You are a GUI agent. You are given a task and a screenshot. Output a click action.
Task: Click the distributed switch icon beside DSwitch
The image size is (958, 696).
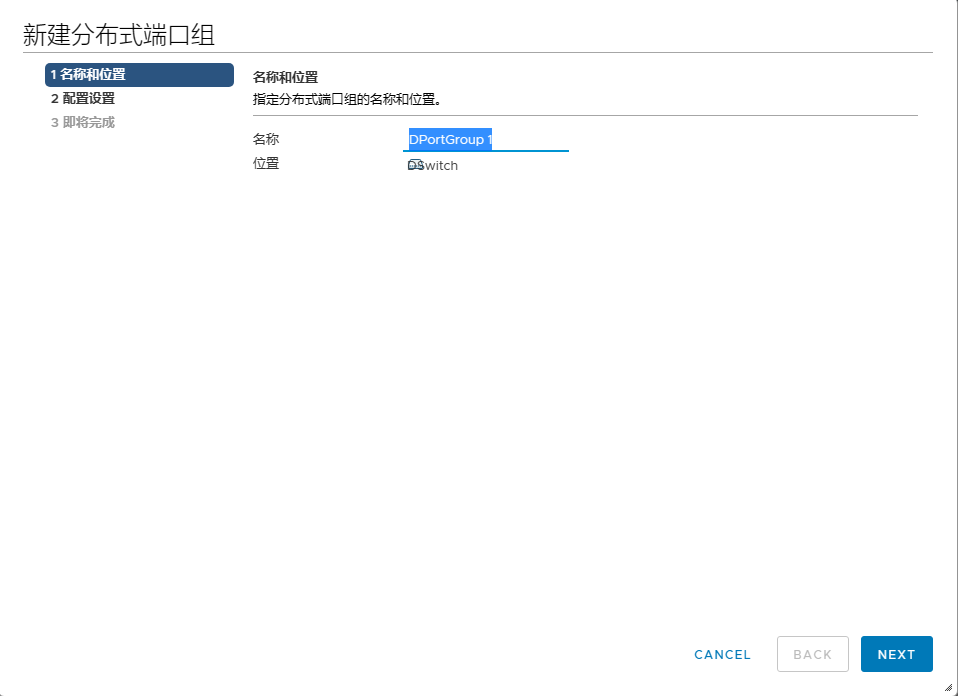click(414, 165)
